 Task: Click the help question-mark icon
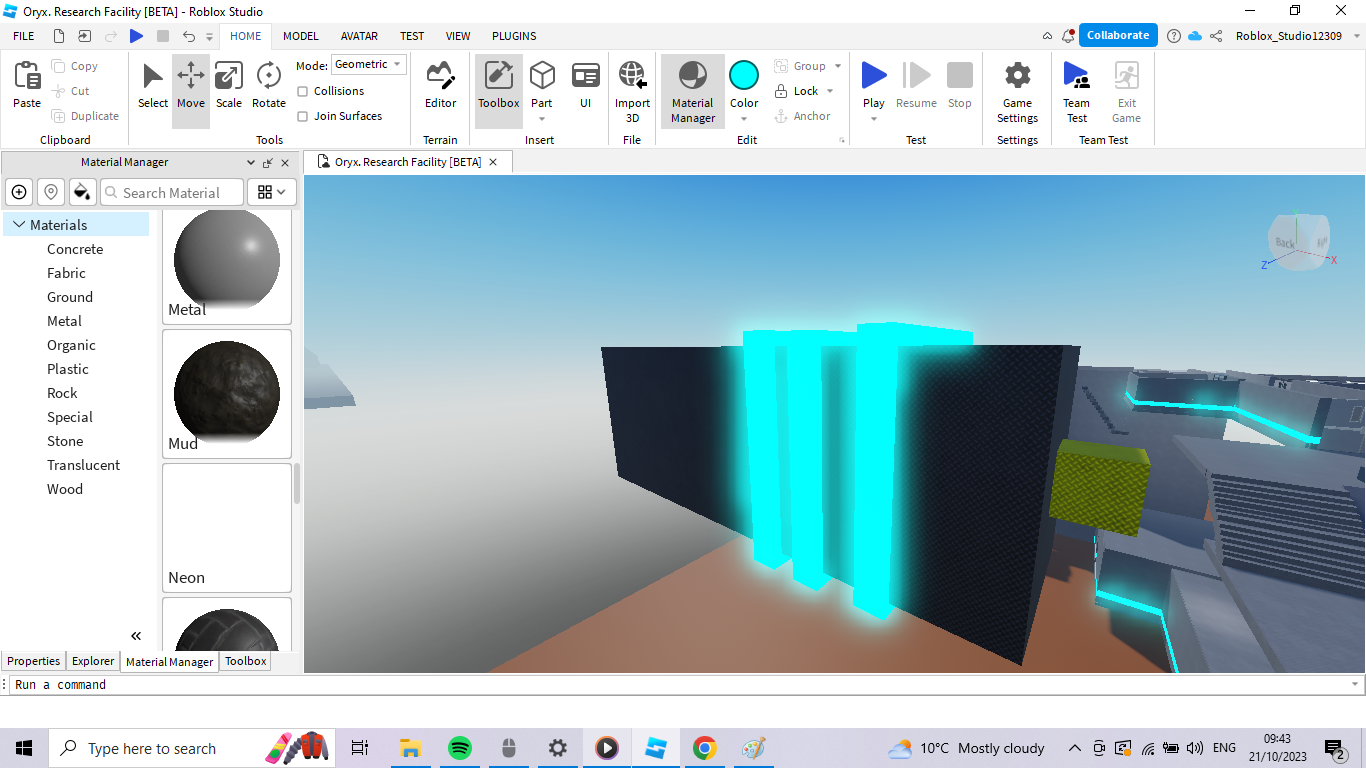(x=1174, y=36)
